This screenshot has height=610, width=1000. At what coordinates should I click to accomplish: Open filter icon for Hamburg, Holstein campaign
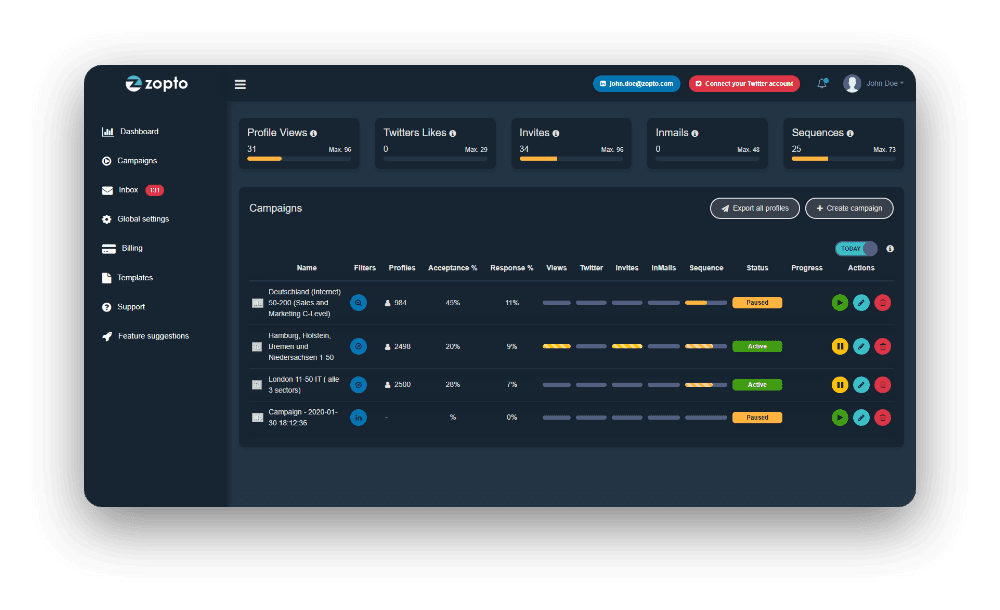[x=358, y=346]
